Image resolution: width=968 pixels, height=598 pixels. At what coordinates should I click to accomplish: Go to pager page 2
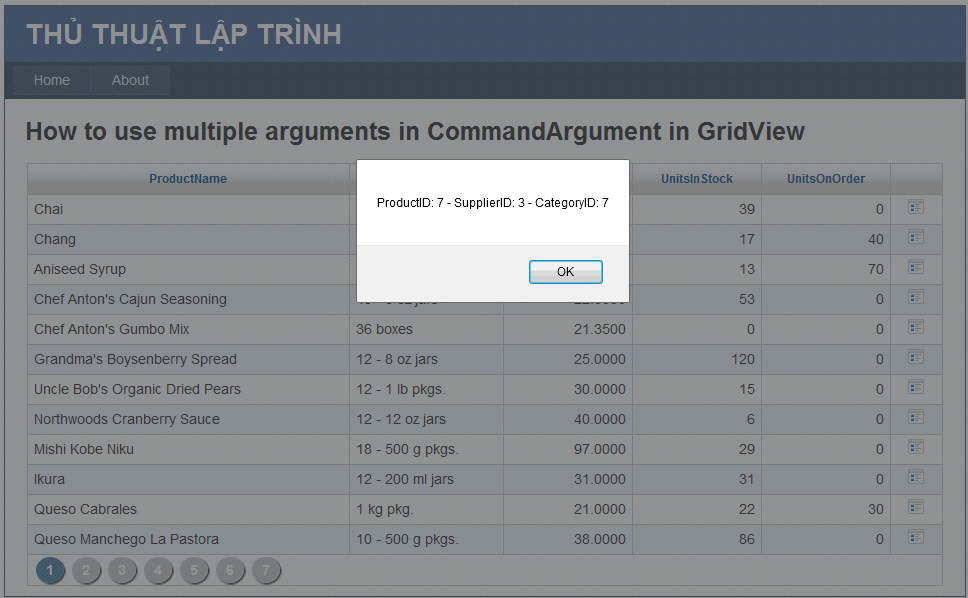coord(86,570)
